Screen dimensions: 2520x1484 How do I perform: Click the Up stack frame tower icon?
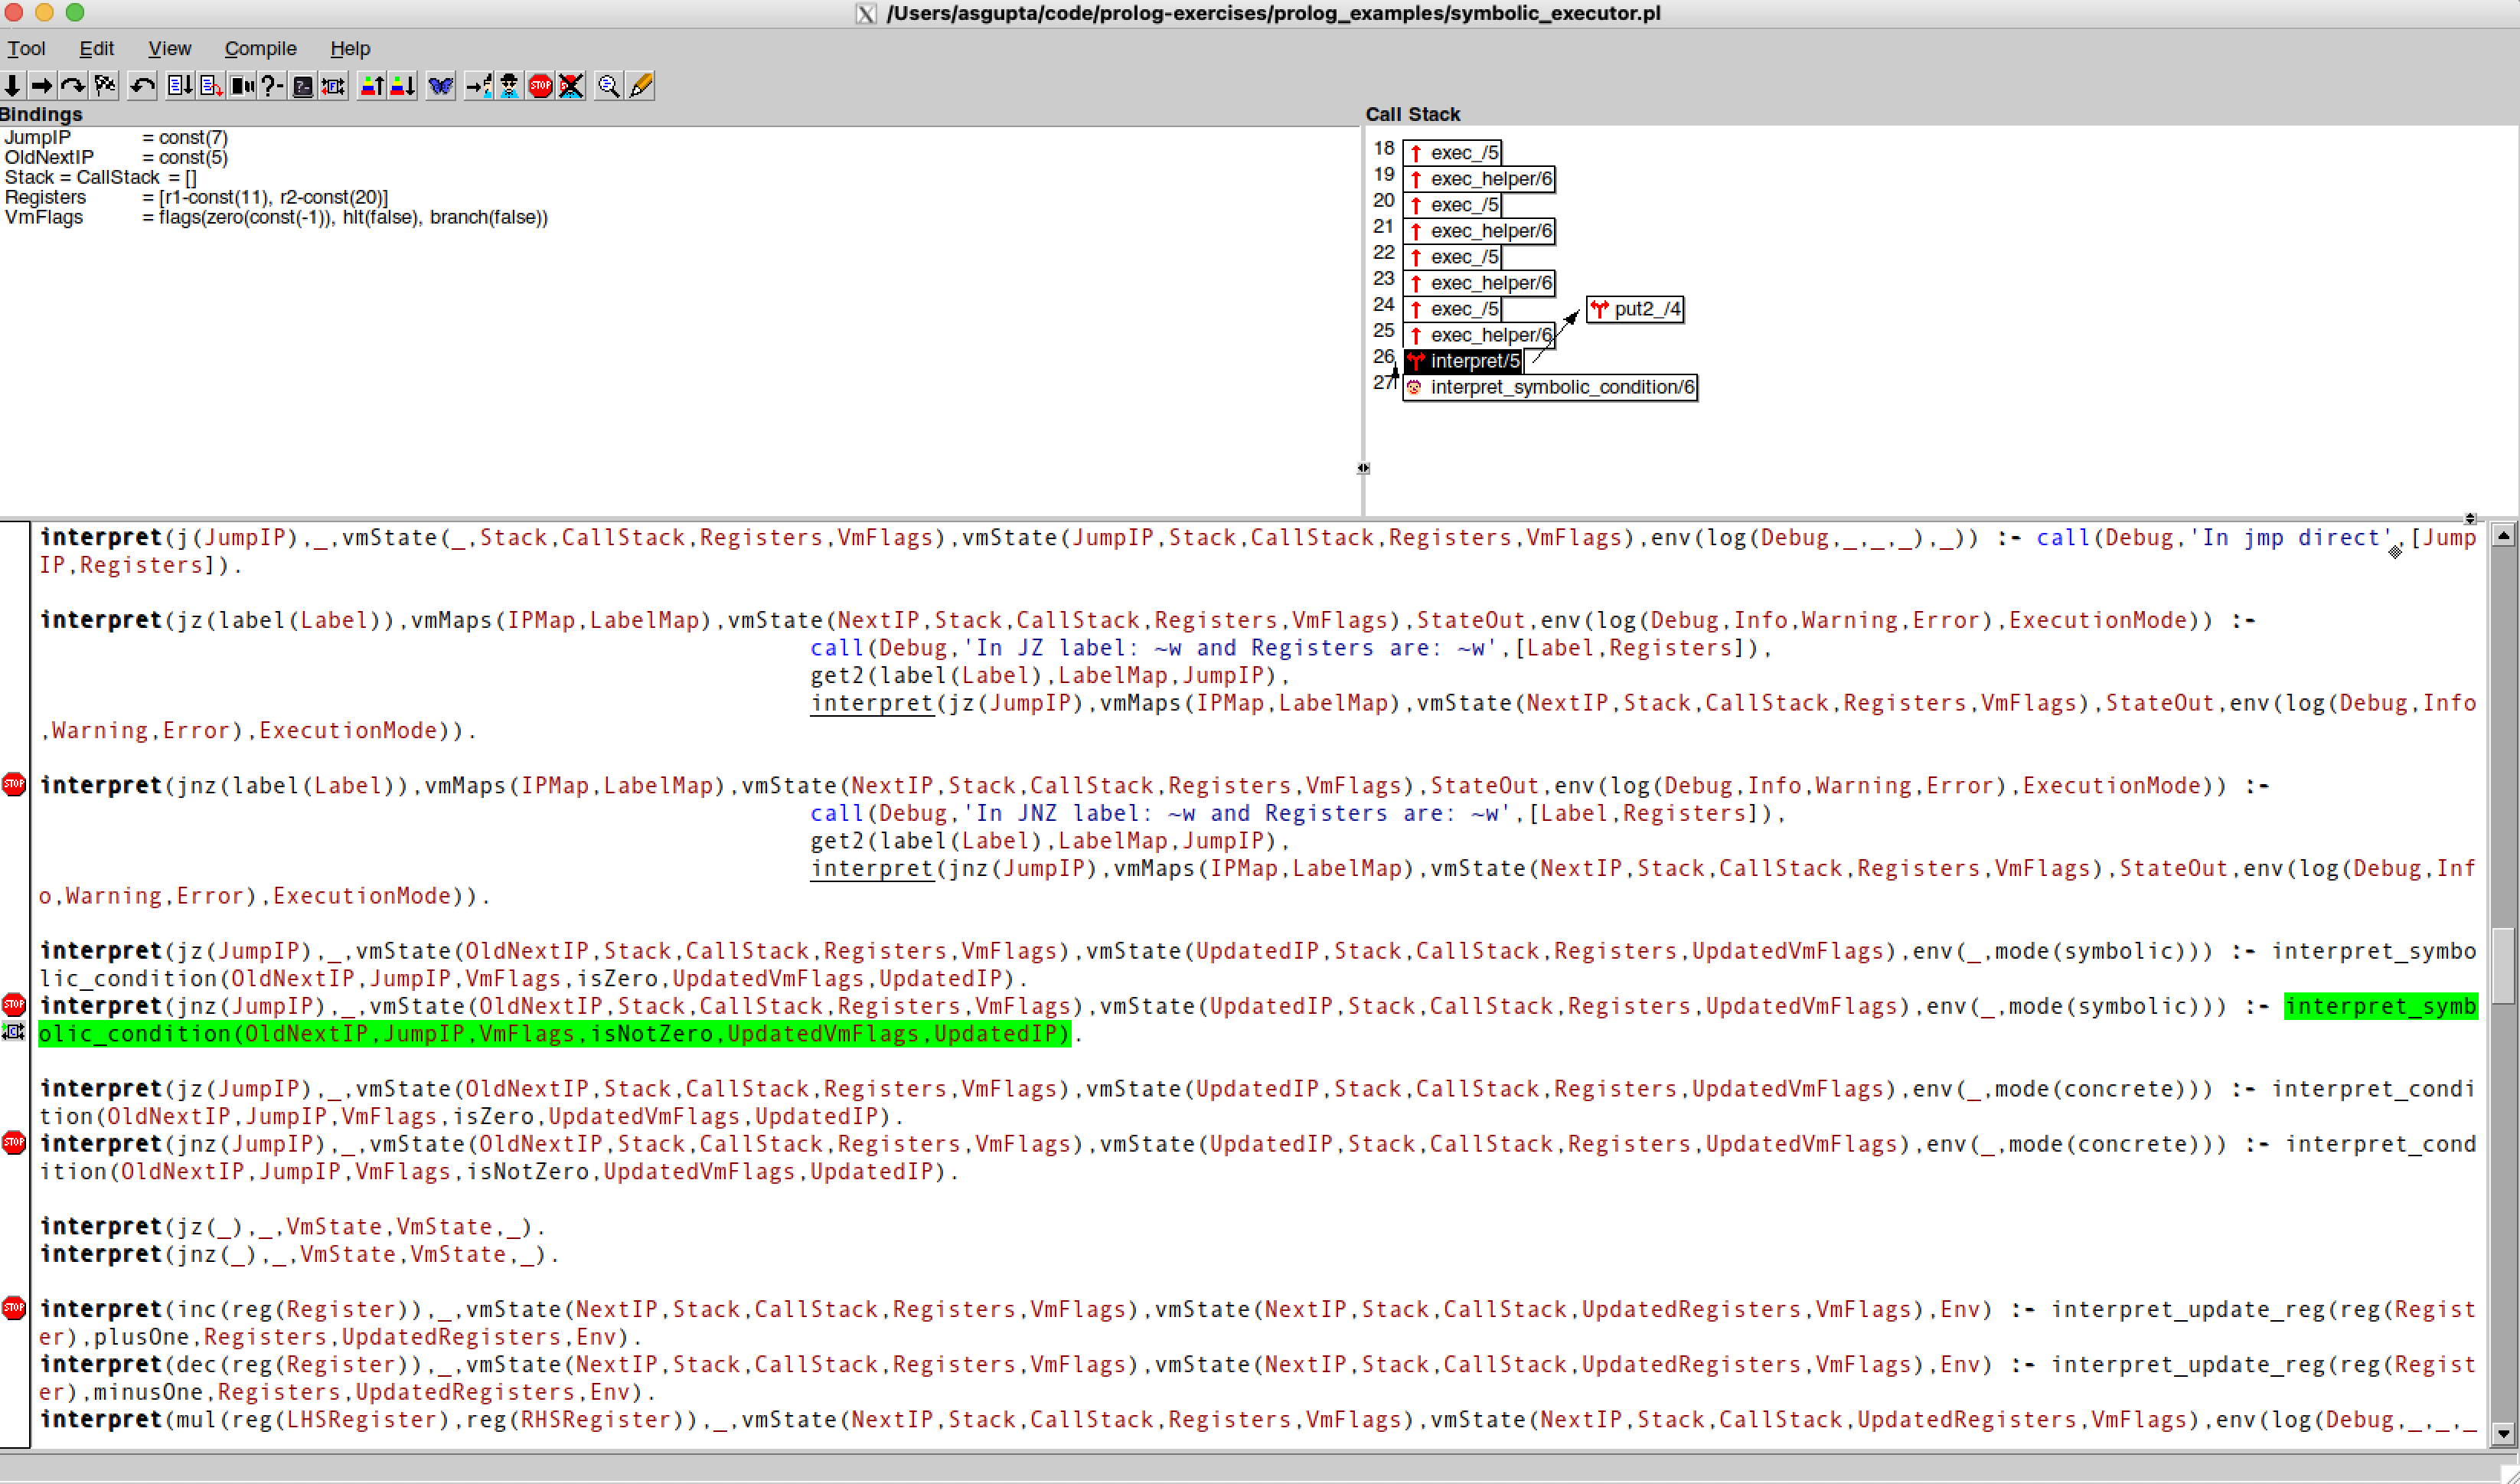pyautogui.click(x=372, y=86)
